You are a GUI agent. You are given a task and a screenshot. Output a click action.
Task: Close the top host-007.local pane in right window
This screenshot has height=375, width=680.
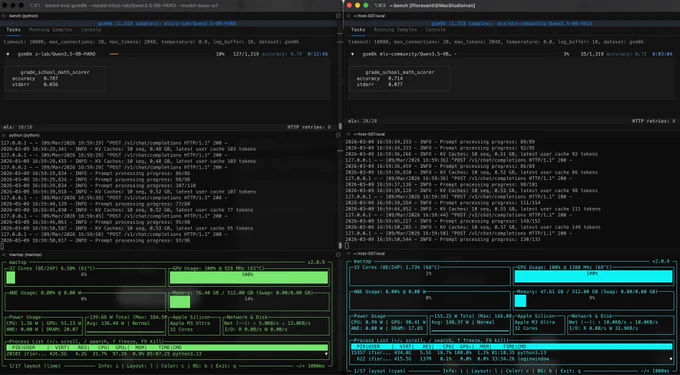(x=348, y=16)
